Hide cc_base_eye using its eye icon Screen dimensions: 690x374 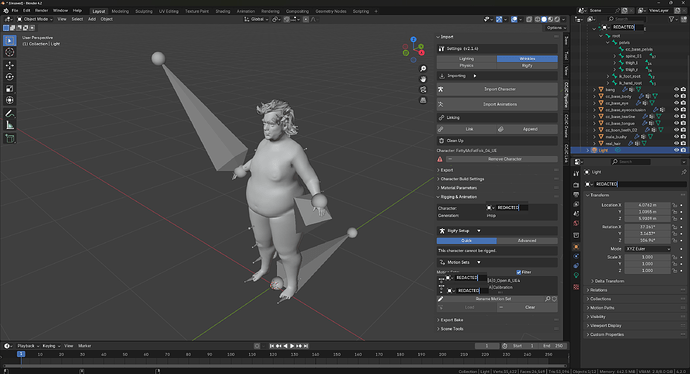pyautogui.click(x=676, y=103)
